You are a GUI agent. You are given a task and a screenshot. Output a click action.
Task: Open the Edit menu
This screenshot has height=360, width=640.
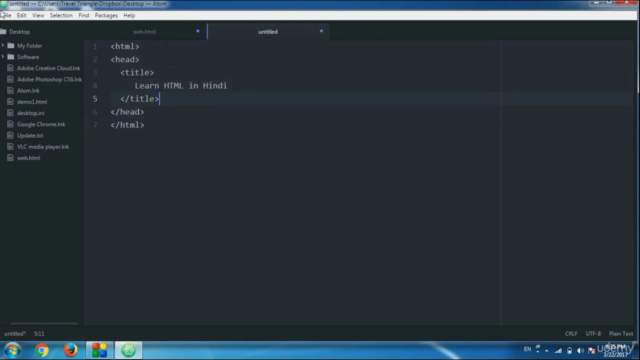(x=21, y=16)
